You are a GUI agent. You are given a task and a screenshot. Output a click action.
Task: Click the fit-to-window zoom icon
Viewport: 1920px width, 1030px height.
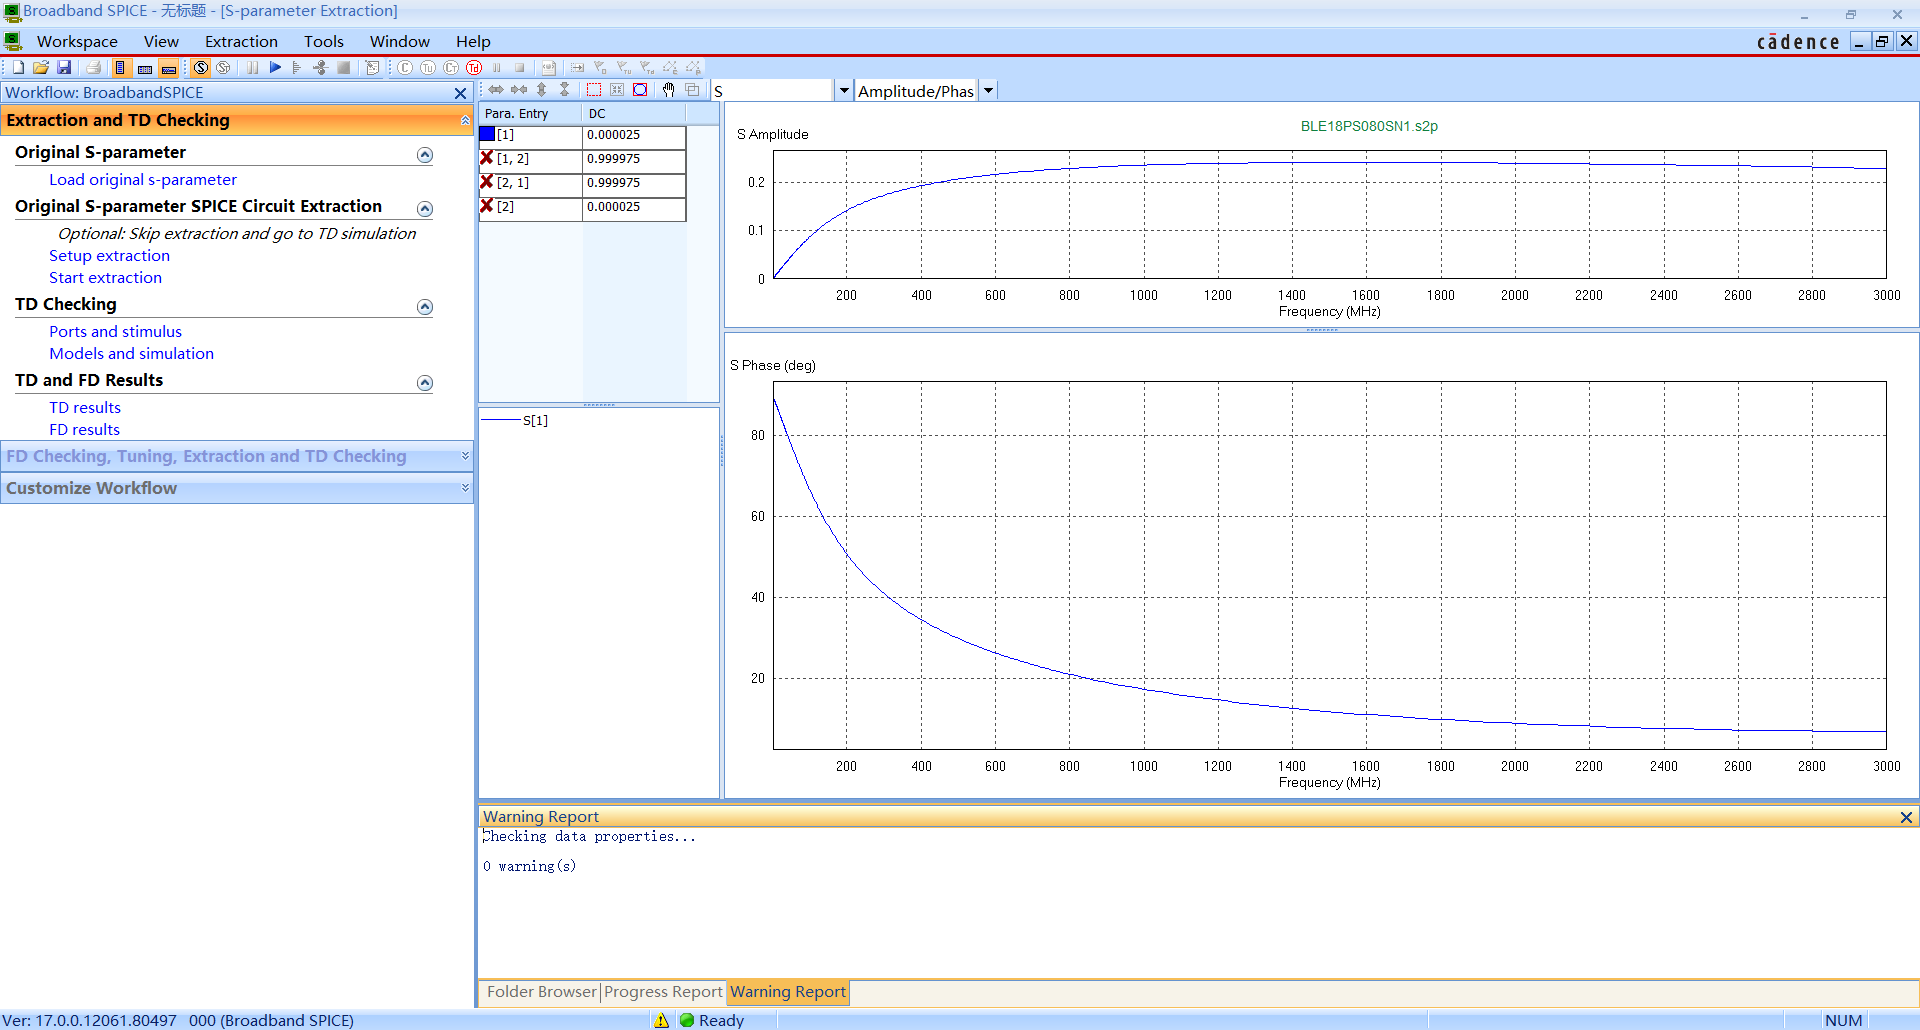(617, 90)
